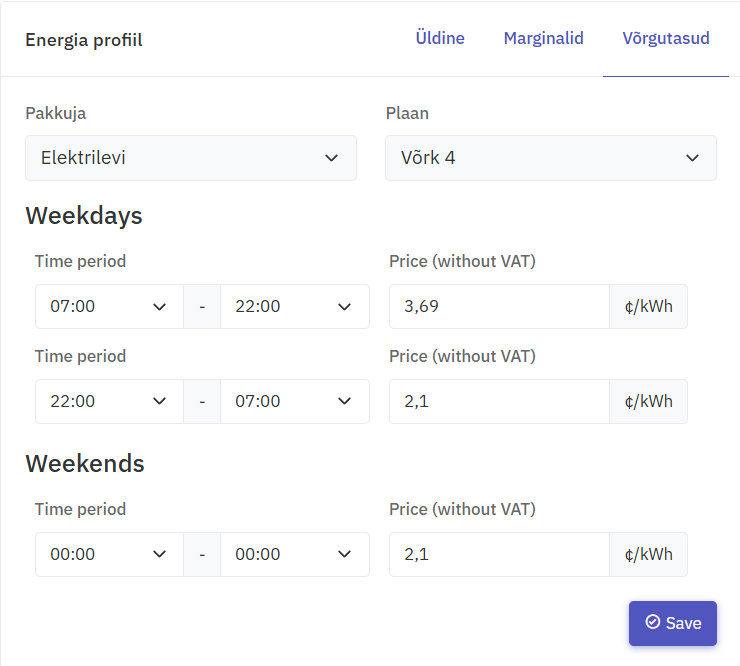The image size is (740, 666).
Task: Open the first weekday end time 22:00 dropdown
Action: click(295, 306)
